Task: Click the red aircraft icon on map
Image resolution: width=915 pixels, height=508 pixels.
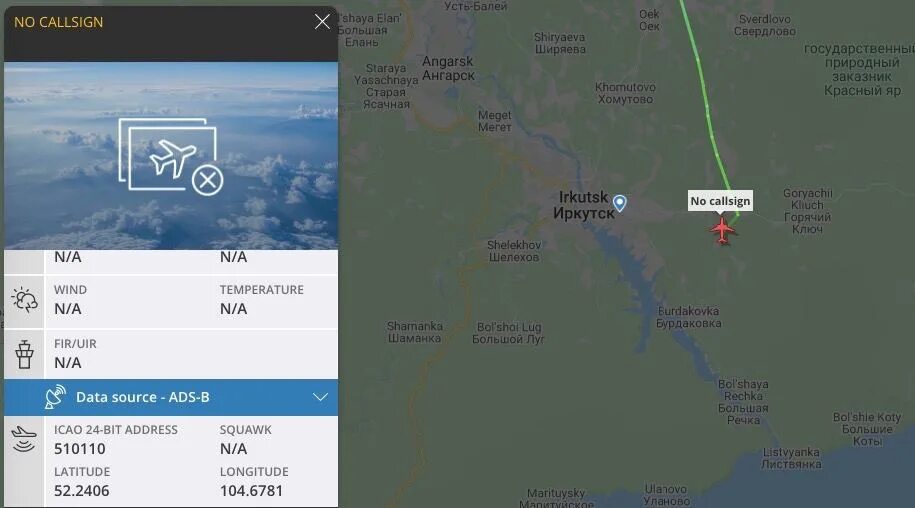Action: [x=722, y=230]
